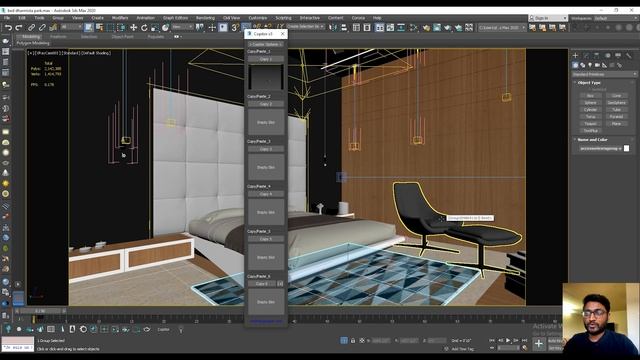Select the Lights category icon

(590, 65)
